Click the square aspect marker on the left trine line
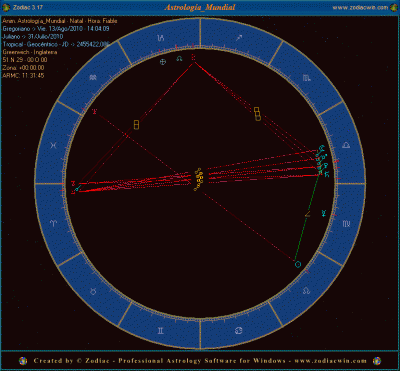400x371 pixels. pos(136,125)
